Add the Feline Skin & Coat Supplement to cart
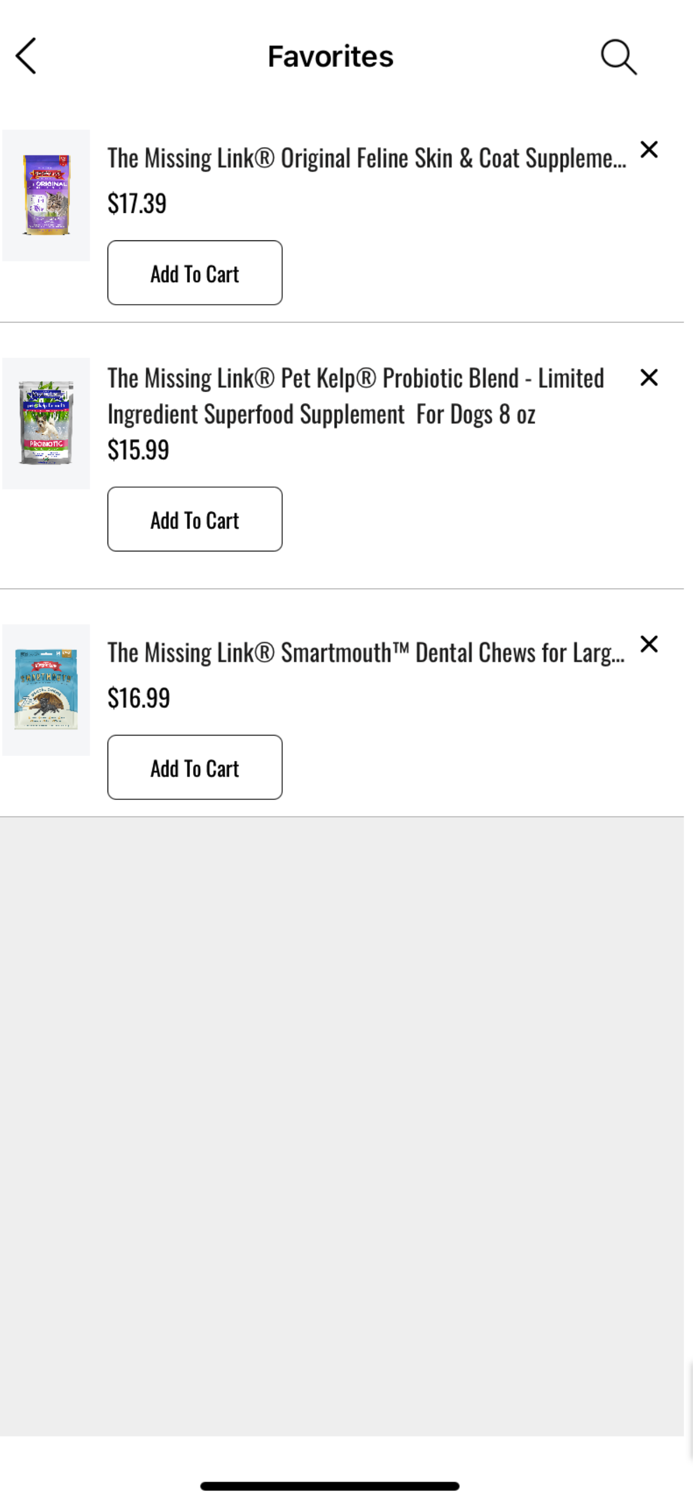693x1500 pixels. point(194,272)
